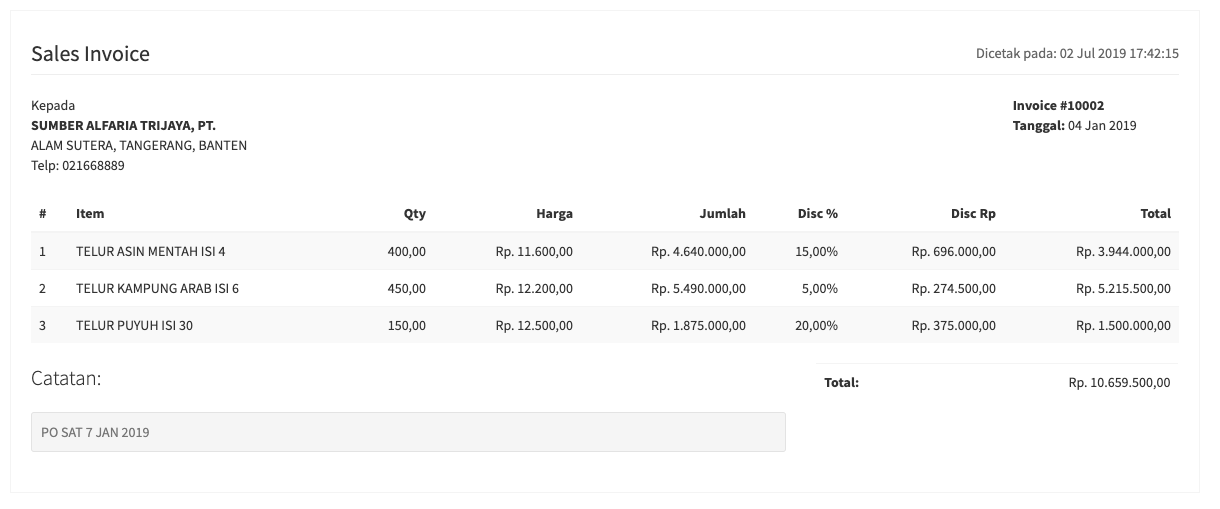
Task: Click the Disc Rp column header
Action: [x=973, y=214]
